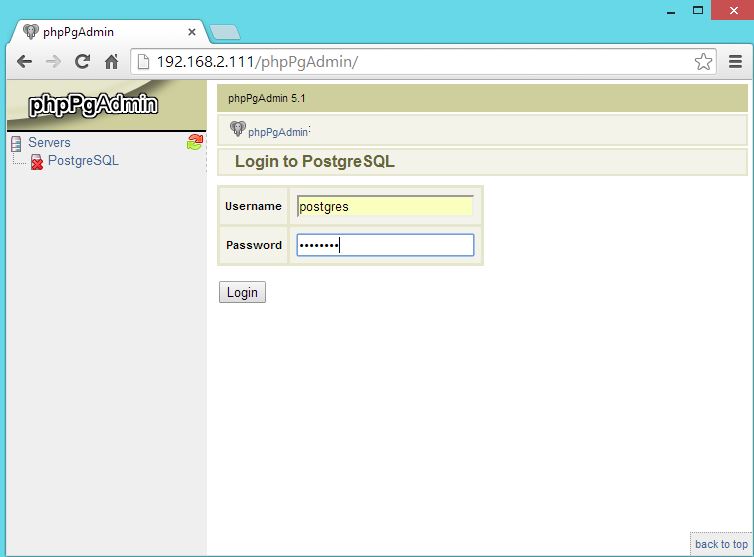Open the Servers tree node
This screenshot has height=557, width=754.
[x=49, y=142]
